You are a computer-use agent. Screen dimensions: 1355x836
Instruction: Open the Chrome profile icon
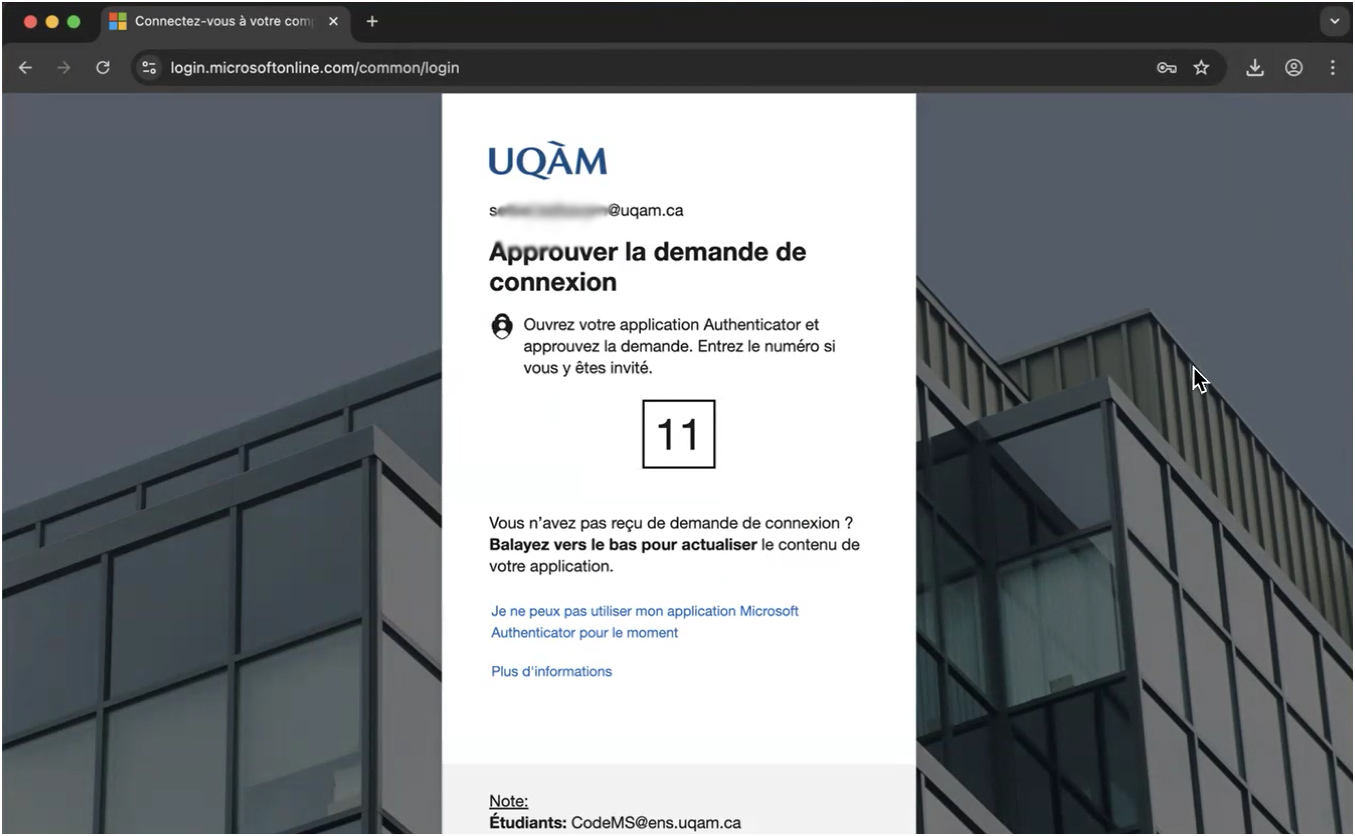pos(1294,68)
